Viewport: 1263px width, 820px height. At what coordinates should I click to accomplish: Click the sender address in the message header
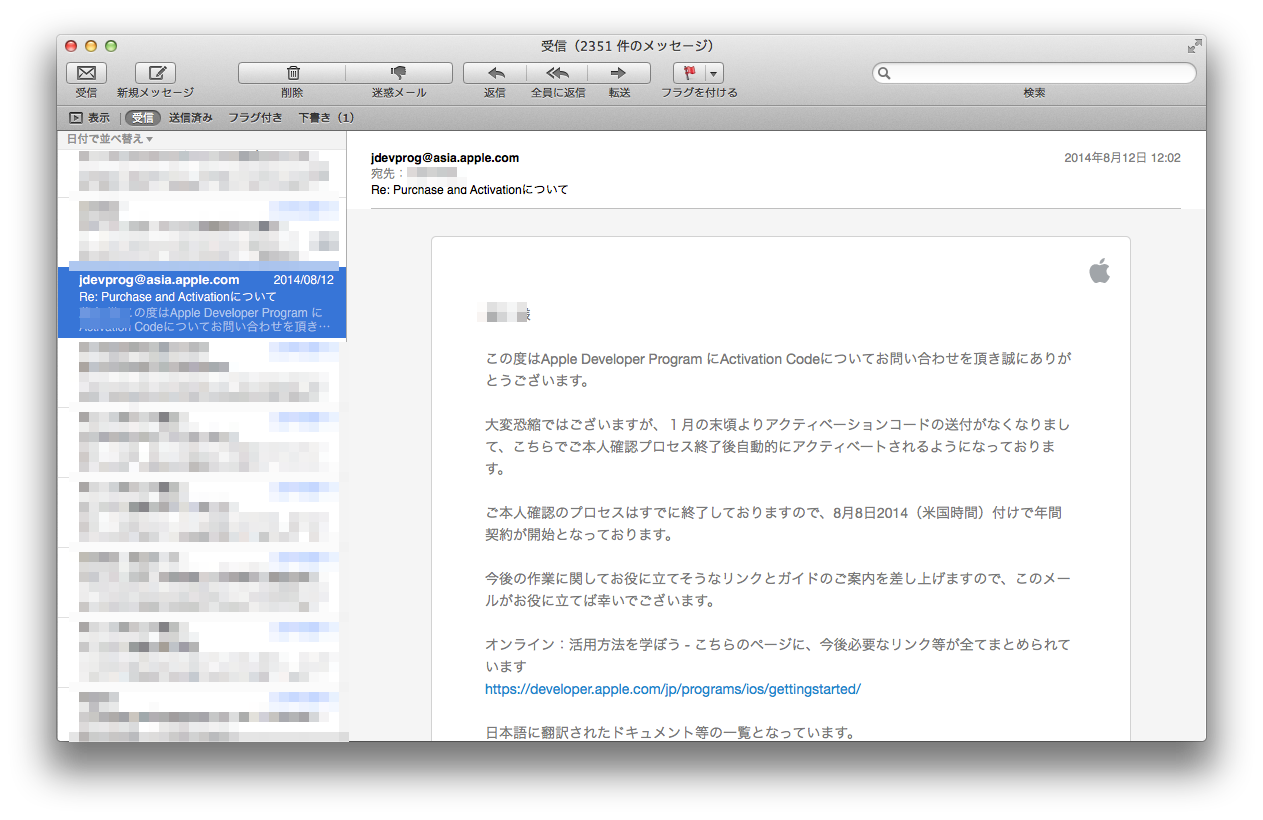coord(445,158)
